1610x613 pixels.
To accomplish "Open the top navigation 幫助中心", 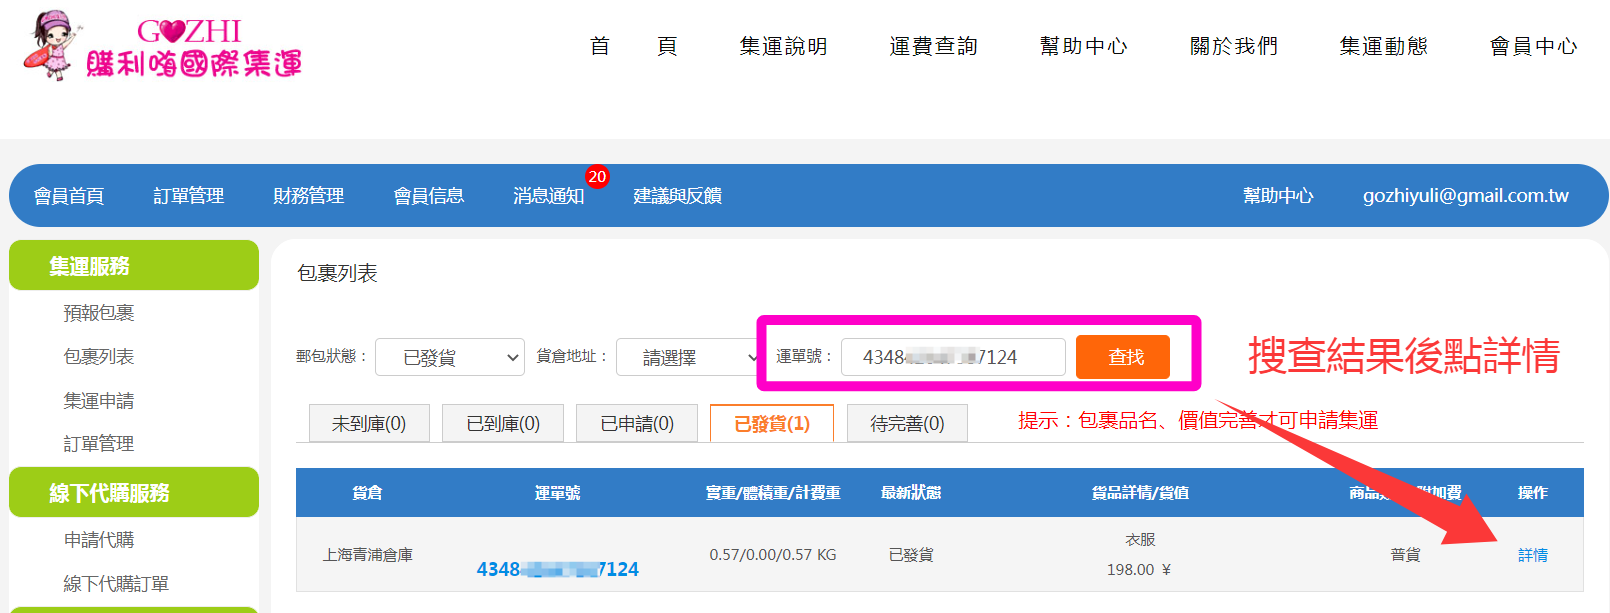I will [x=1083, y=46].
